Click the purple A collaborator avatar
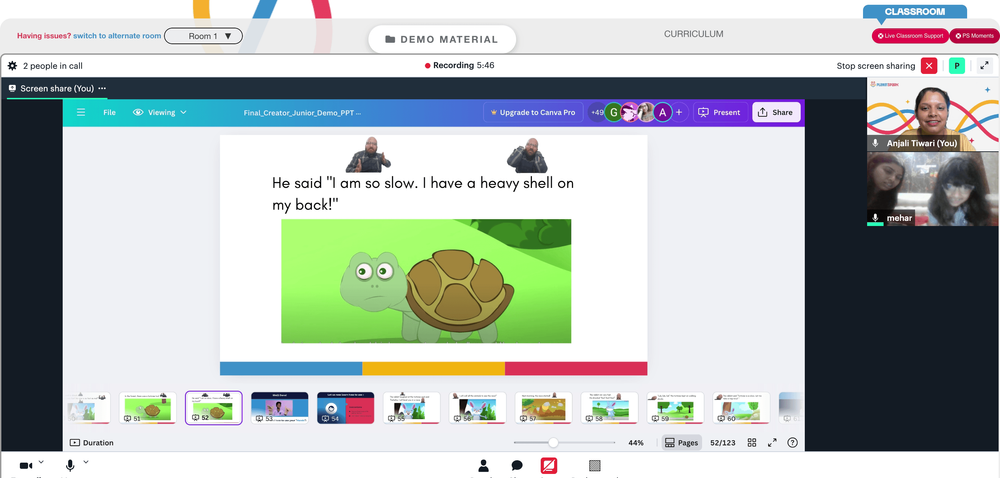This screenshot has width=1000, height=478. pyautogui.click(x=663, y=112)
